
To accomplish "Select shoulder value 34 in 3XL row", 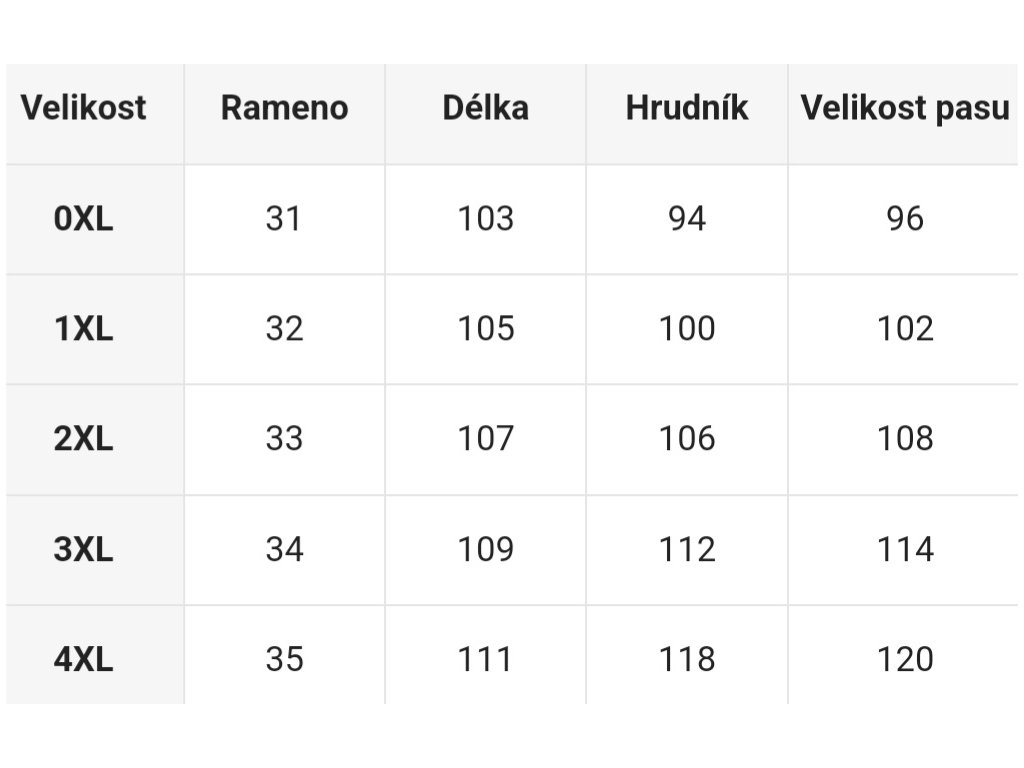I will (284, 549).
